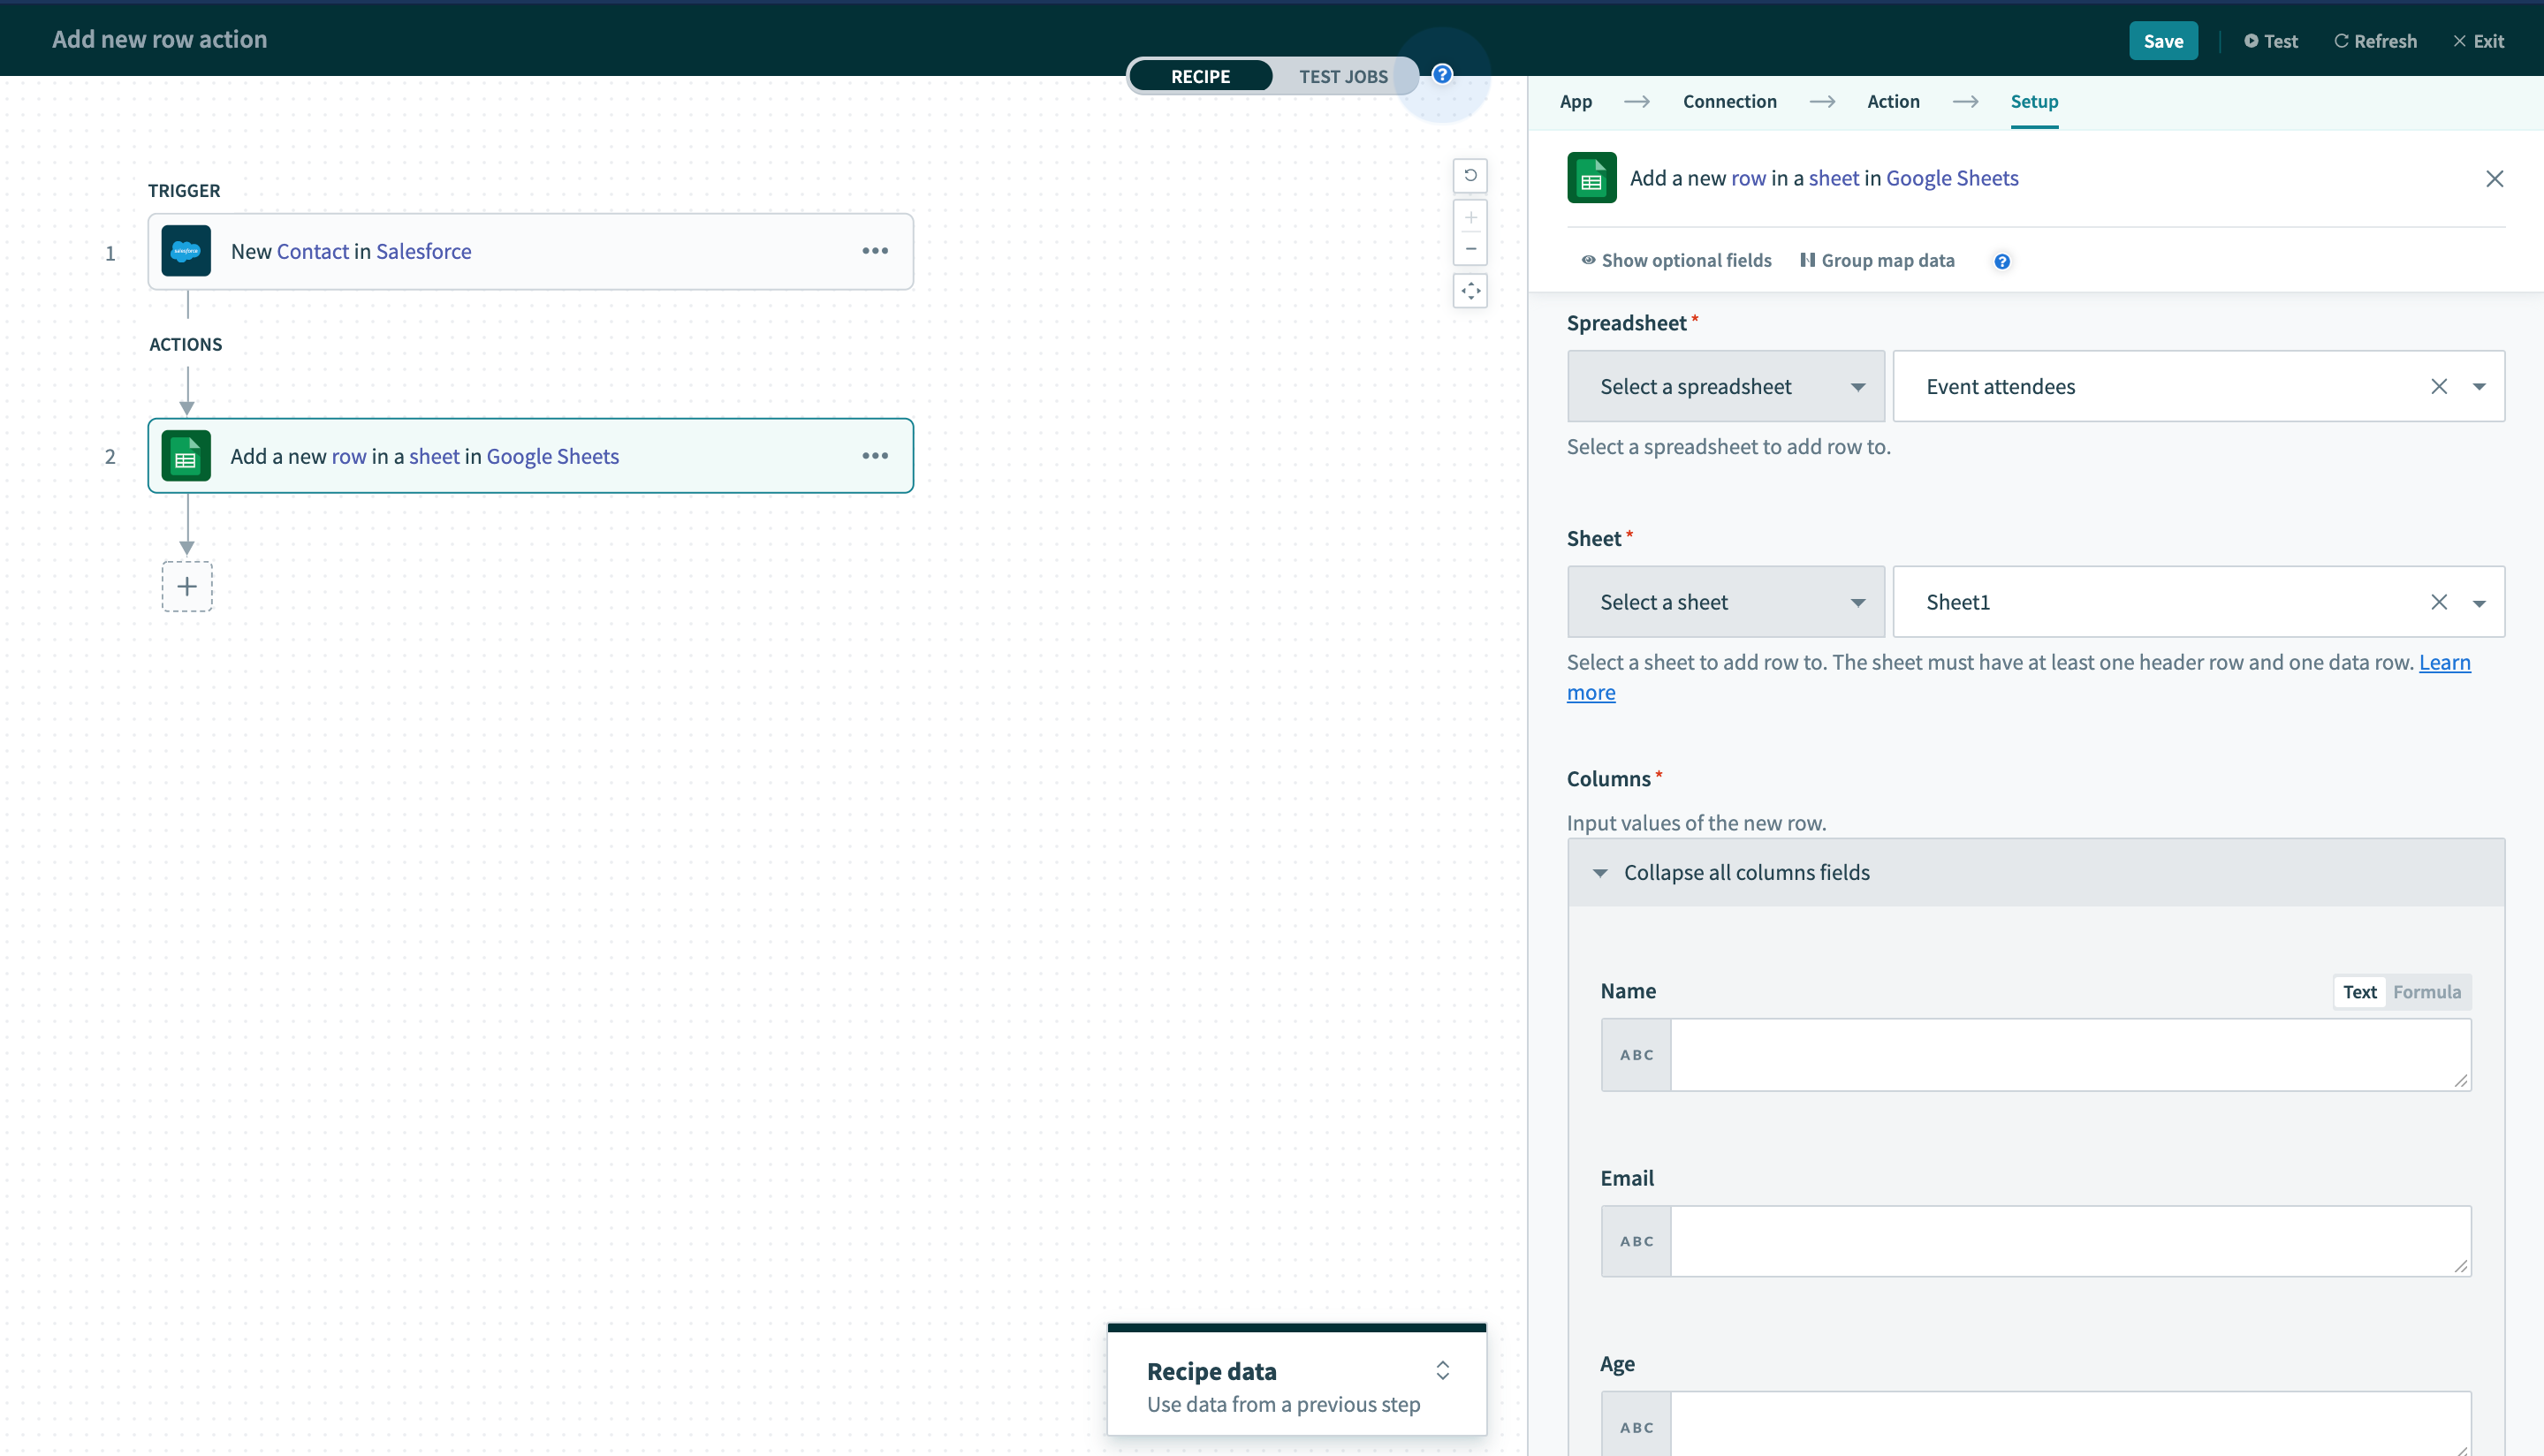Save the recipe

coord(2163,41)
